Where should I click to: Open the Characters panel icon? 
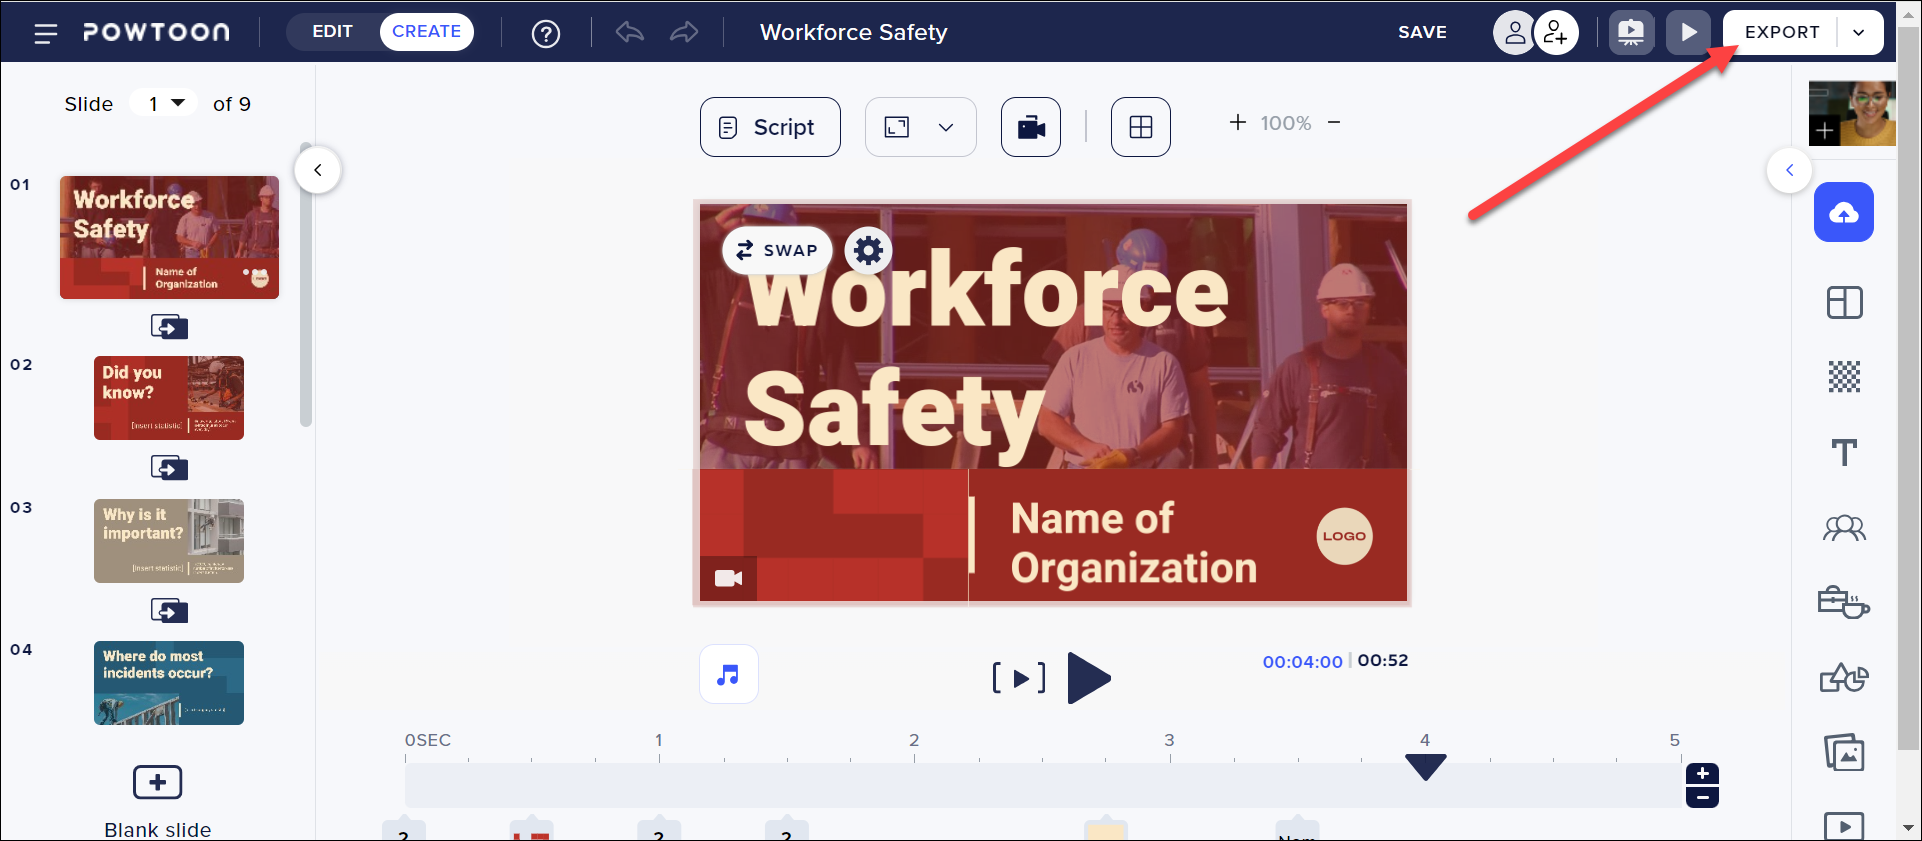pos(1843,528)
